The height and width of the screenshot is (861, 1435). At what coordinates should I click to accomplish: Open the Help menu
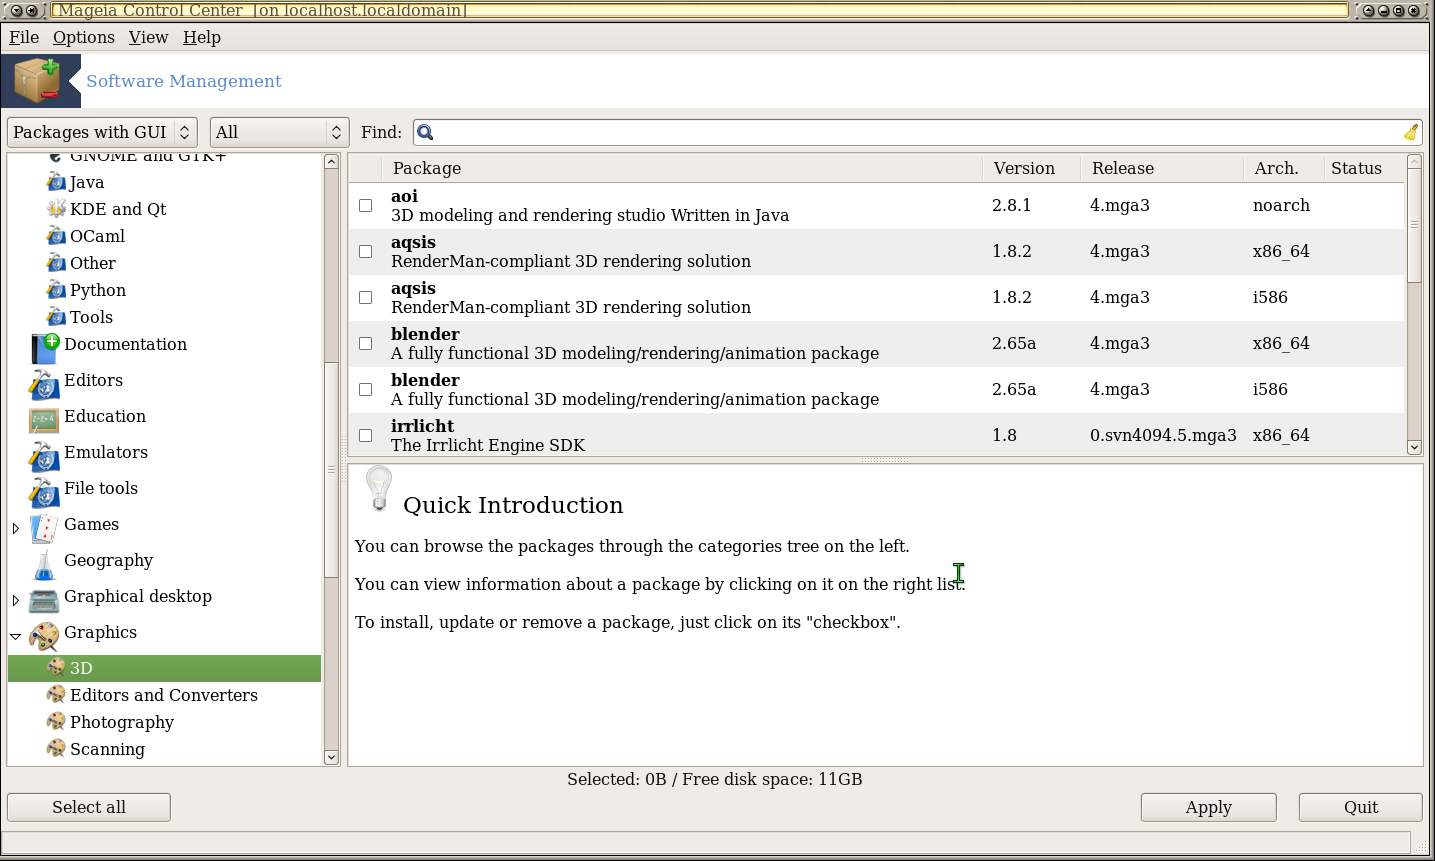[x=202, y=37]
